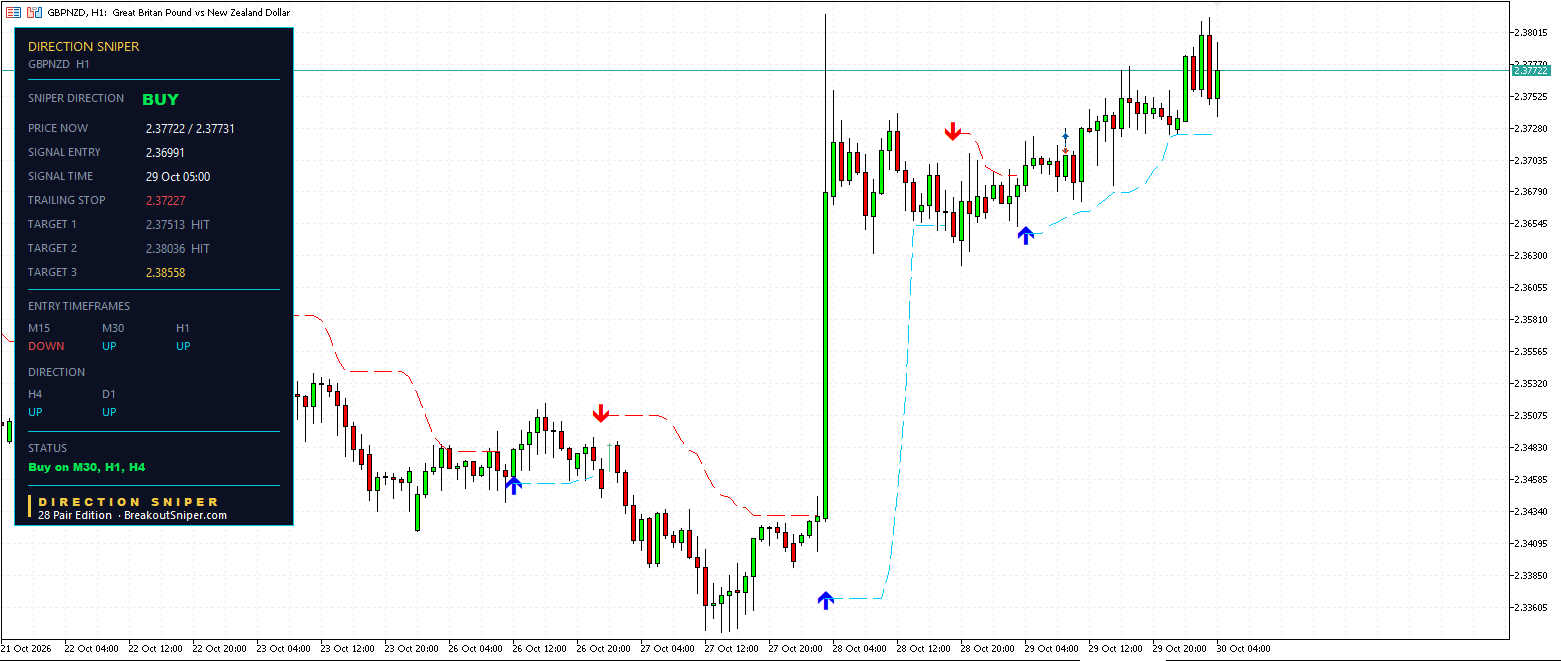1561x661 pixels.
Task: Open the One Click Trading panel icon
Action: point(13,13)
